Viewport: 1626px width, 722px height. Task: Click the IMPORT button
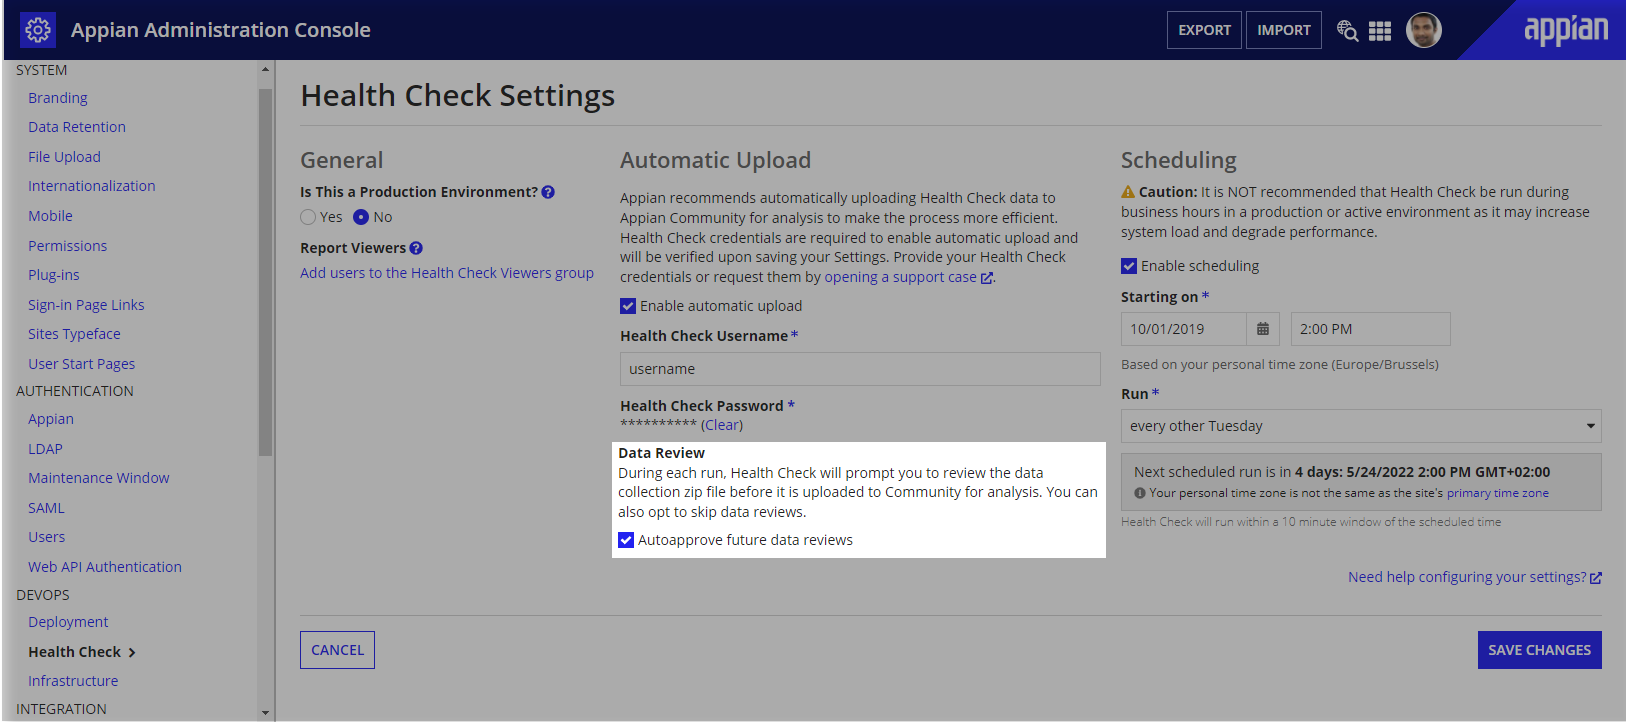pos(1284,30)
